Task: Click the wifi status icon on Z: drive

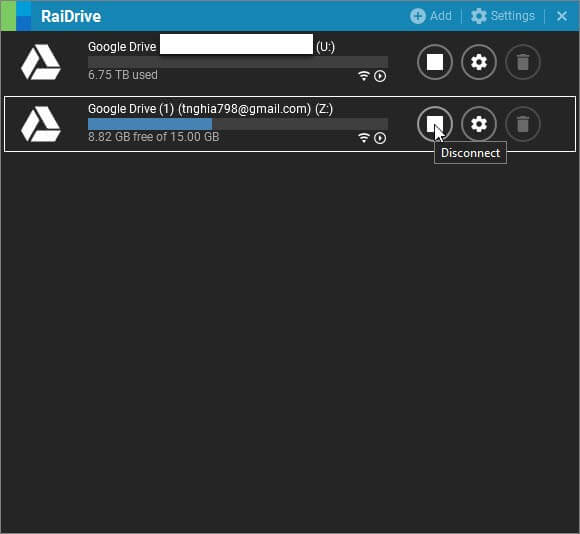Action: pyautogui.click(x=364, y=138)
